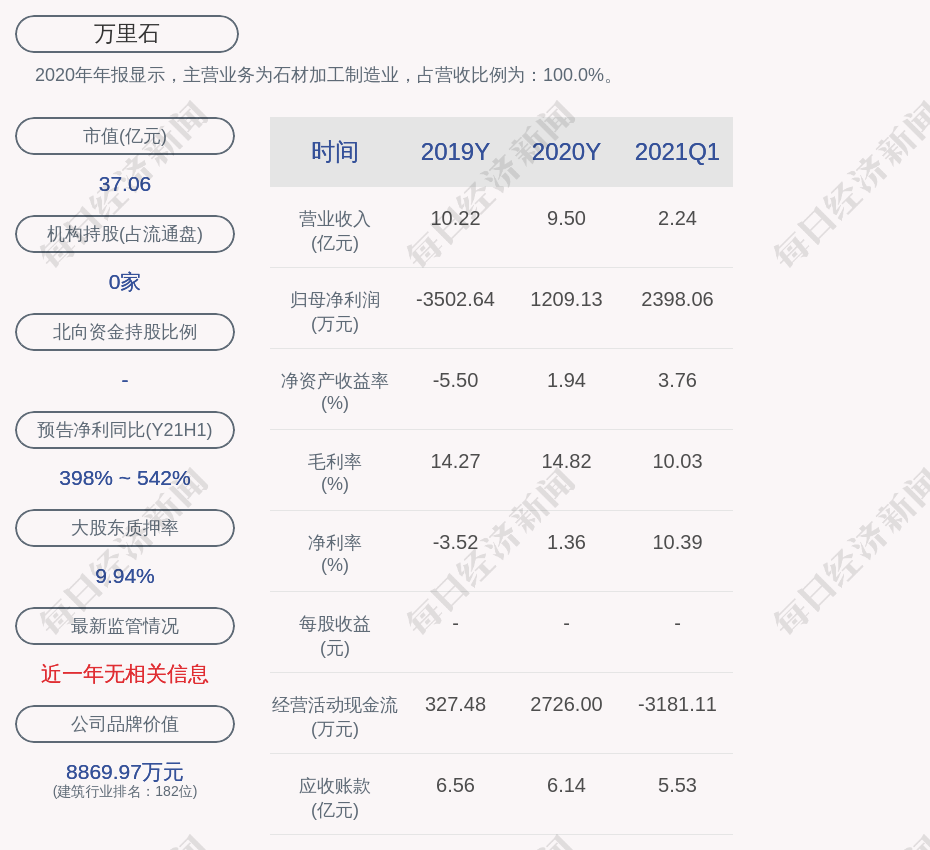Screen dimensions: 930x850
Task: Select the market value 37.06
Action: point(125,184)
